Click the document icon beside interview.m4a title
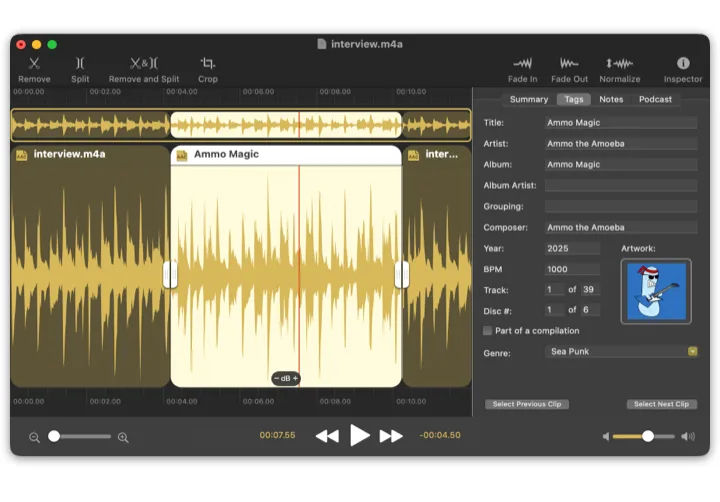 (x=321, y=44)
